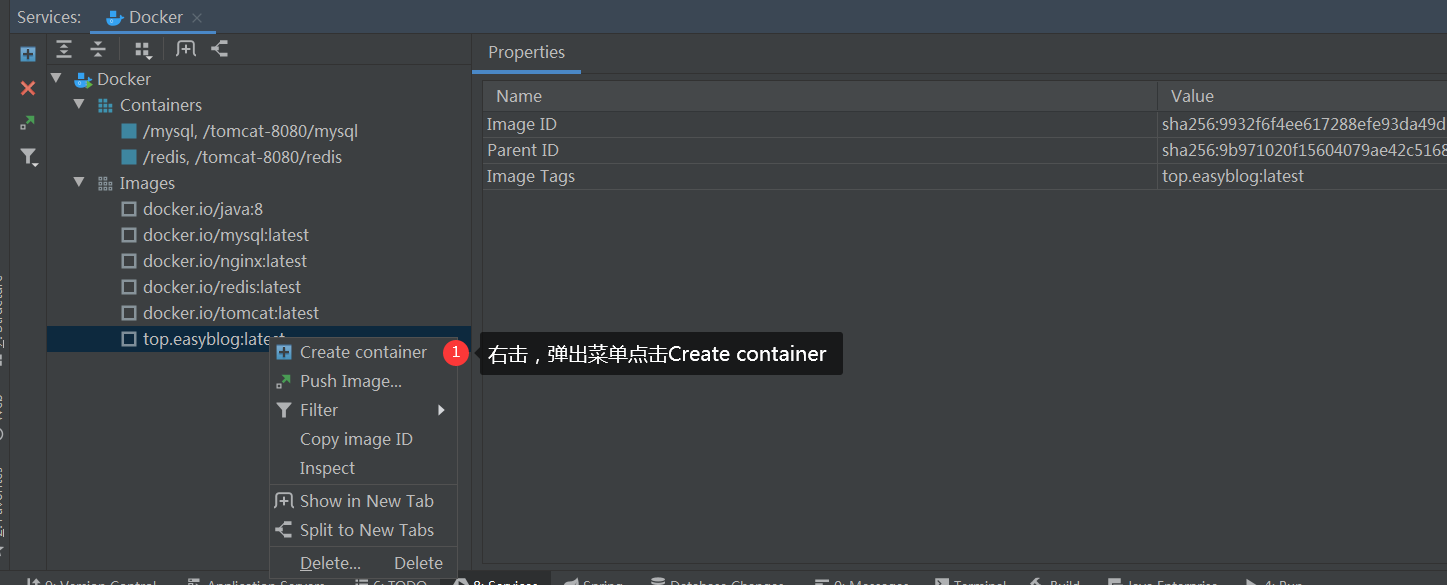
Task: Click the Collapse All toolbar icon
Action: 98,49
